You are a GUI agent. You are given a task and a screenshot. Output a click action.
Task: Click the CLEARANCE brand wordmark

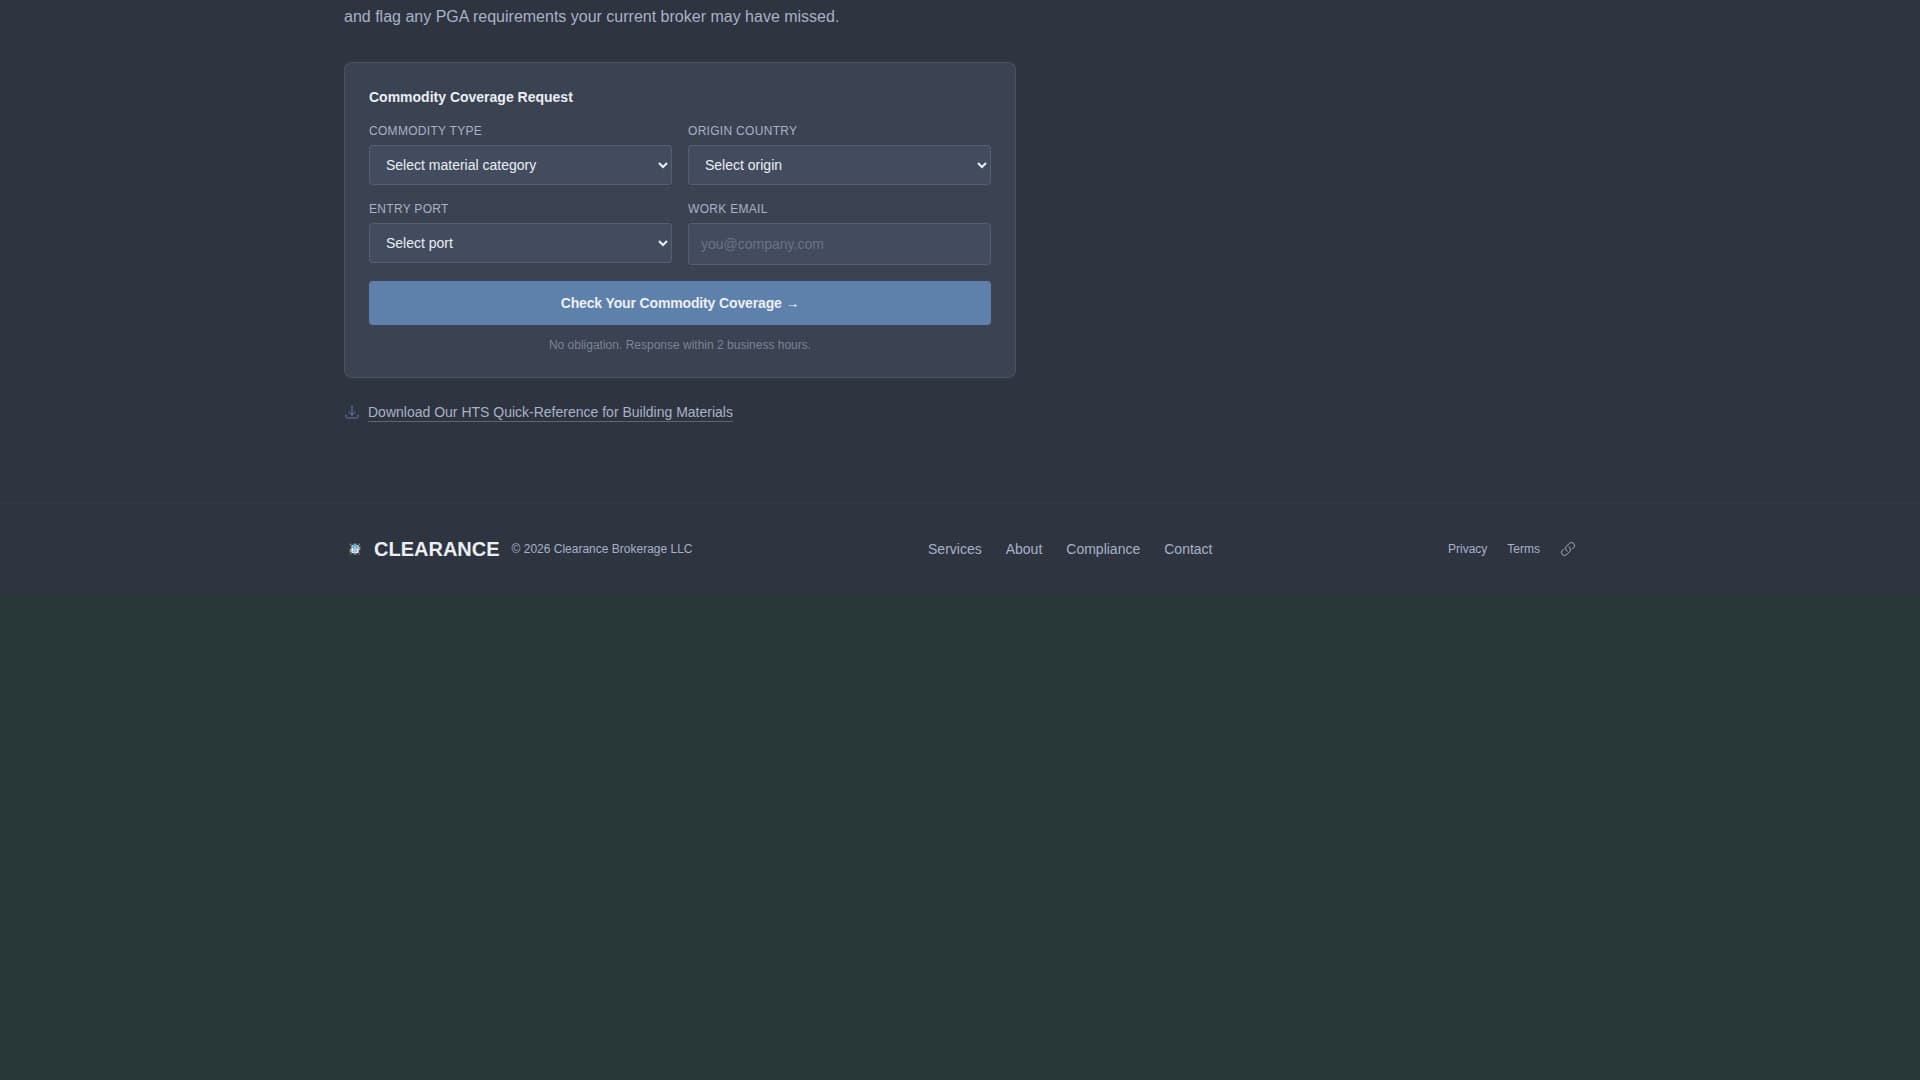pos(436,549)
